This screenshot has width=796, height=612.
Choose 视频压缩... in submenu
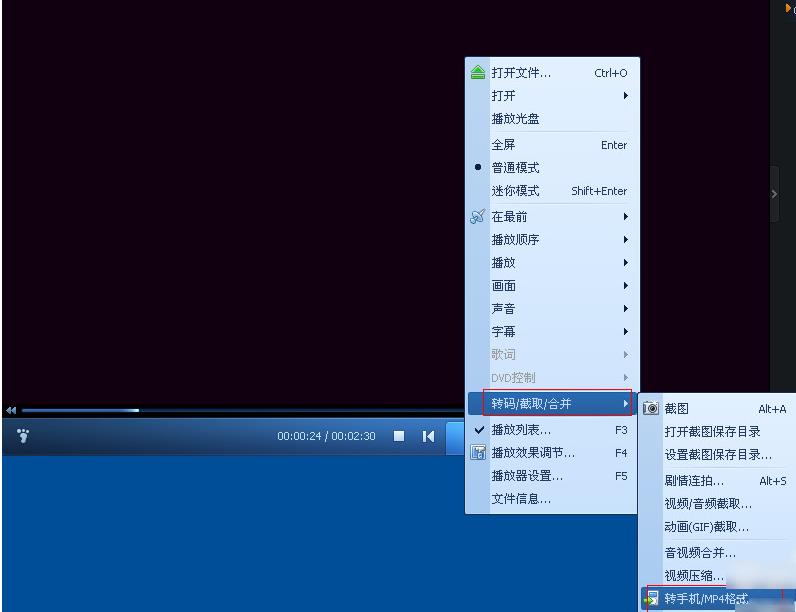click(717, 575)
